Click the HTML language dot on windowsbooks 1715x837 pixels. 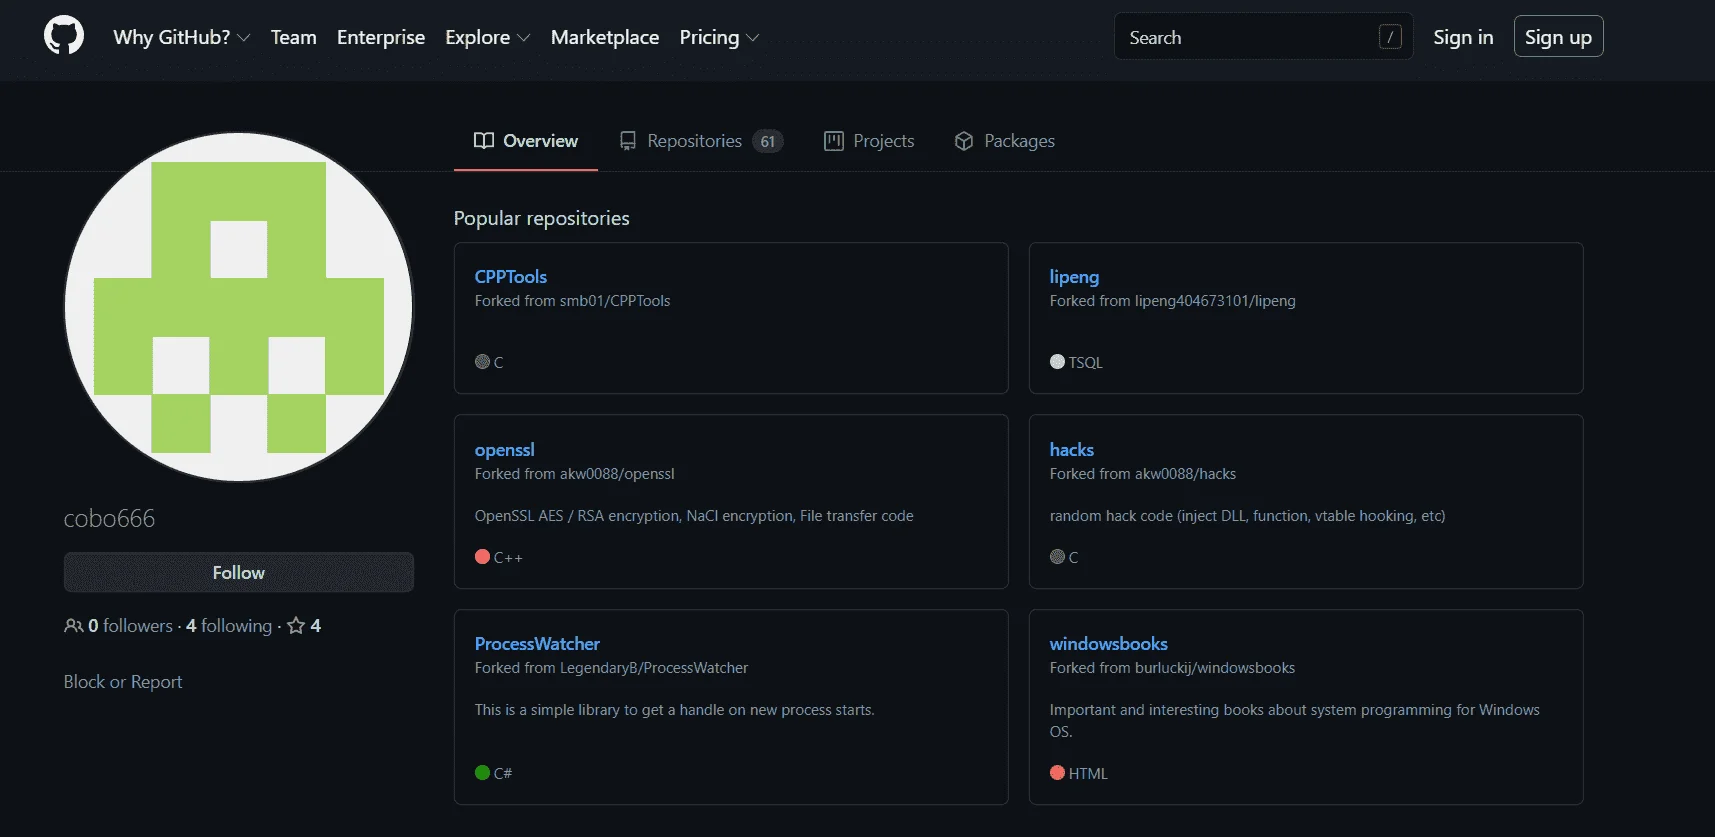[1057, 773]
